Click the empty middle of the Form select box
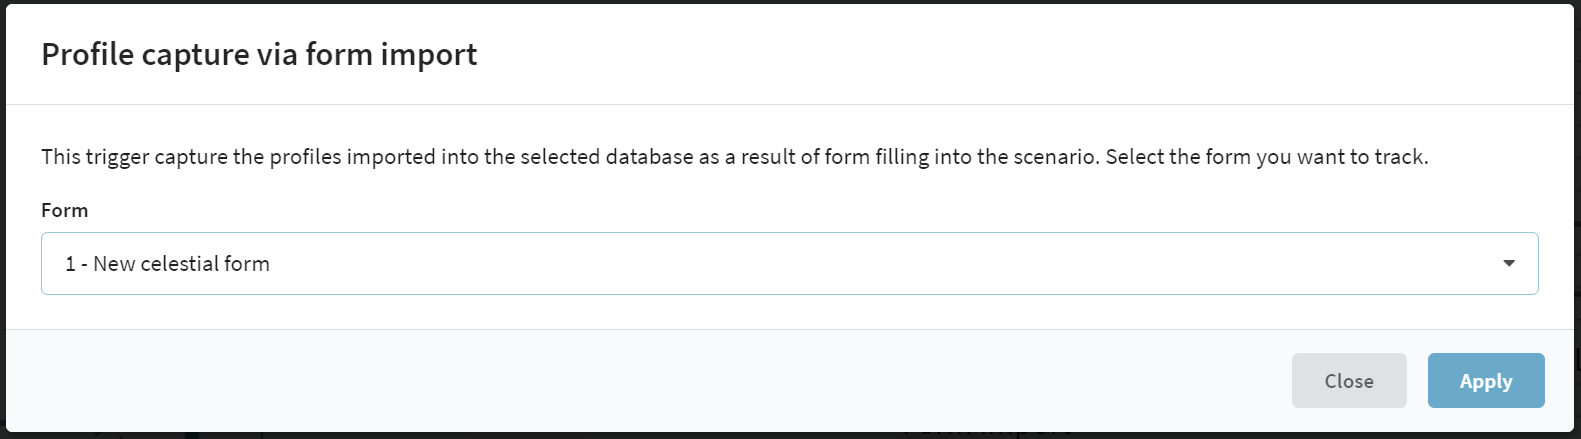The image size is (1581, 439). [x=880, y=264]
